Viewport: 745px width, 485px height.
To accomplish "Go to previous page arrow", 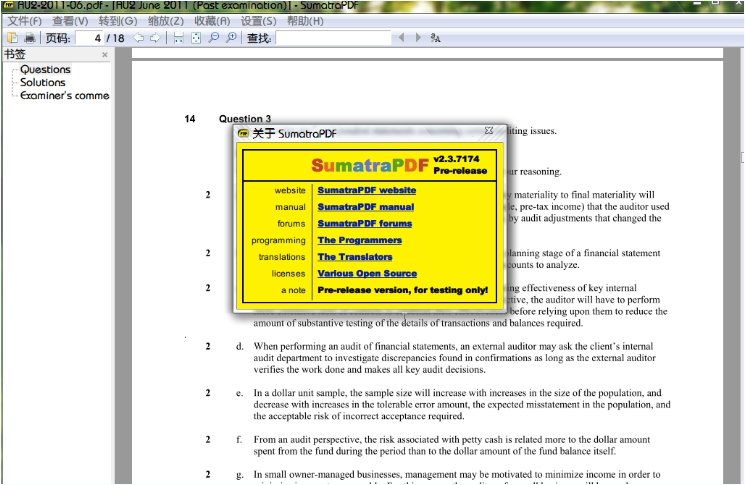I will pyautogui.click(x=139, y=38).
